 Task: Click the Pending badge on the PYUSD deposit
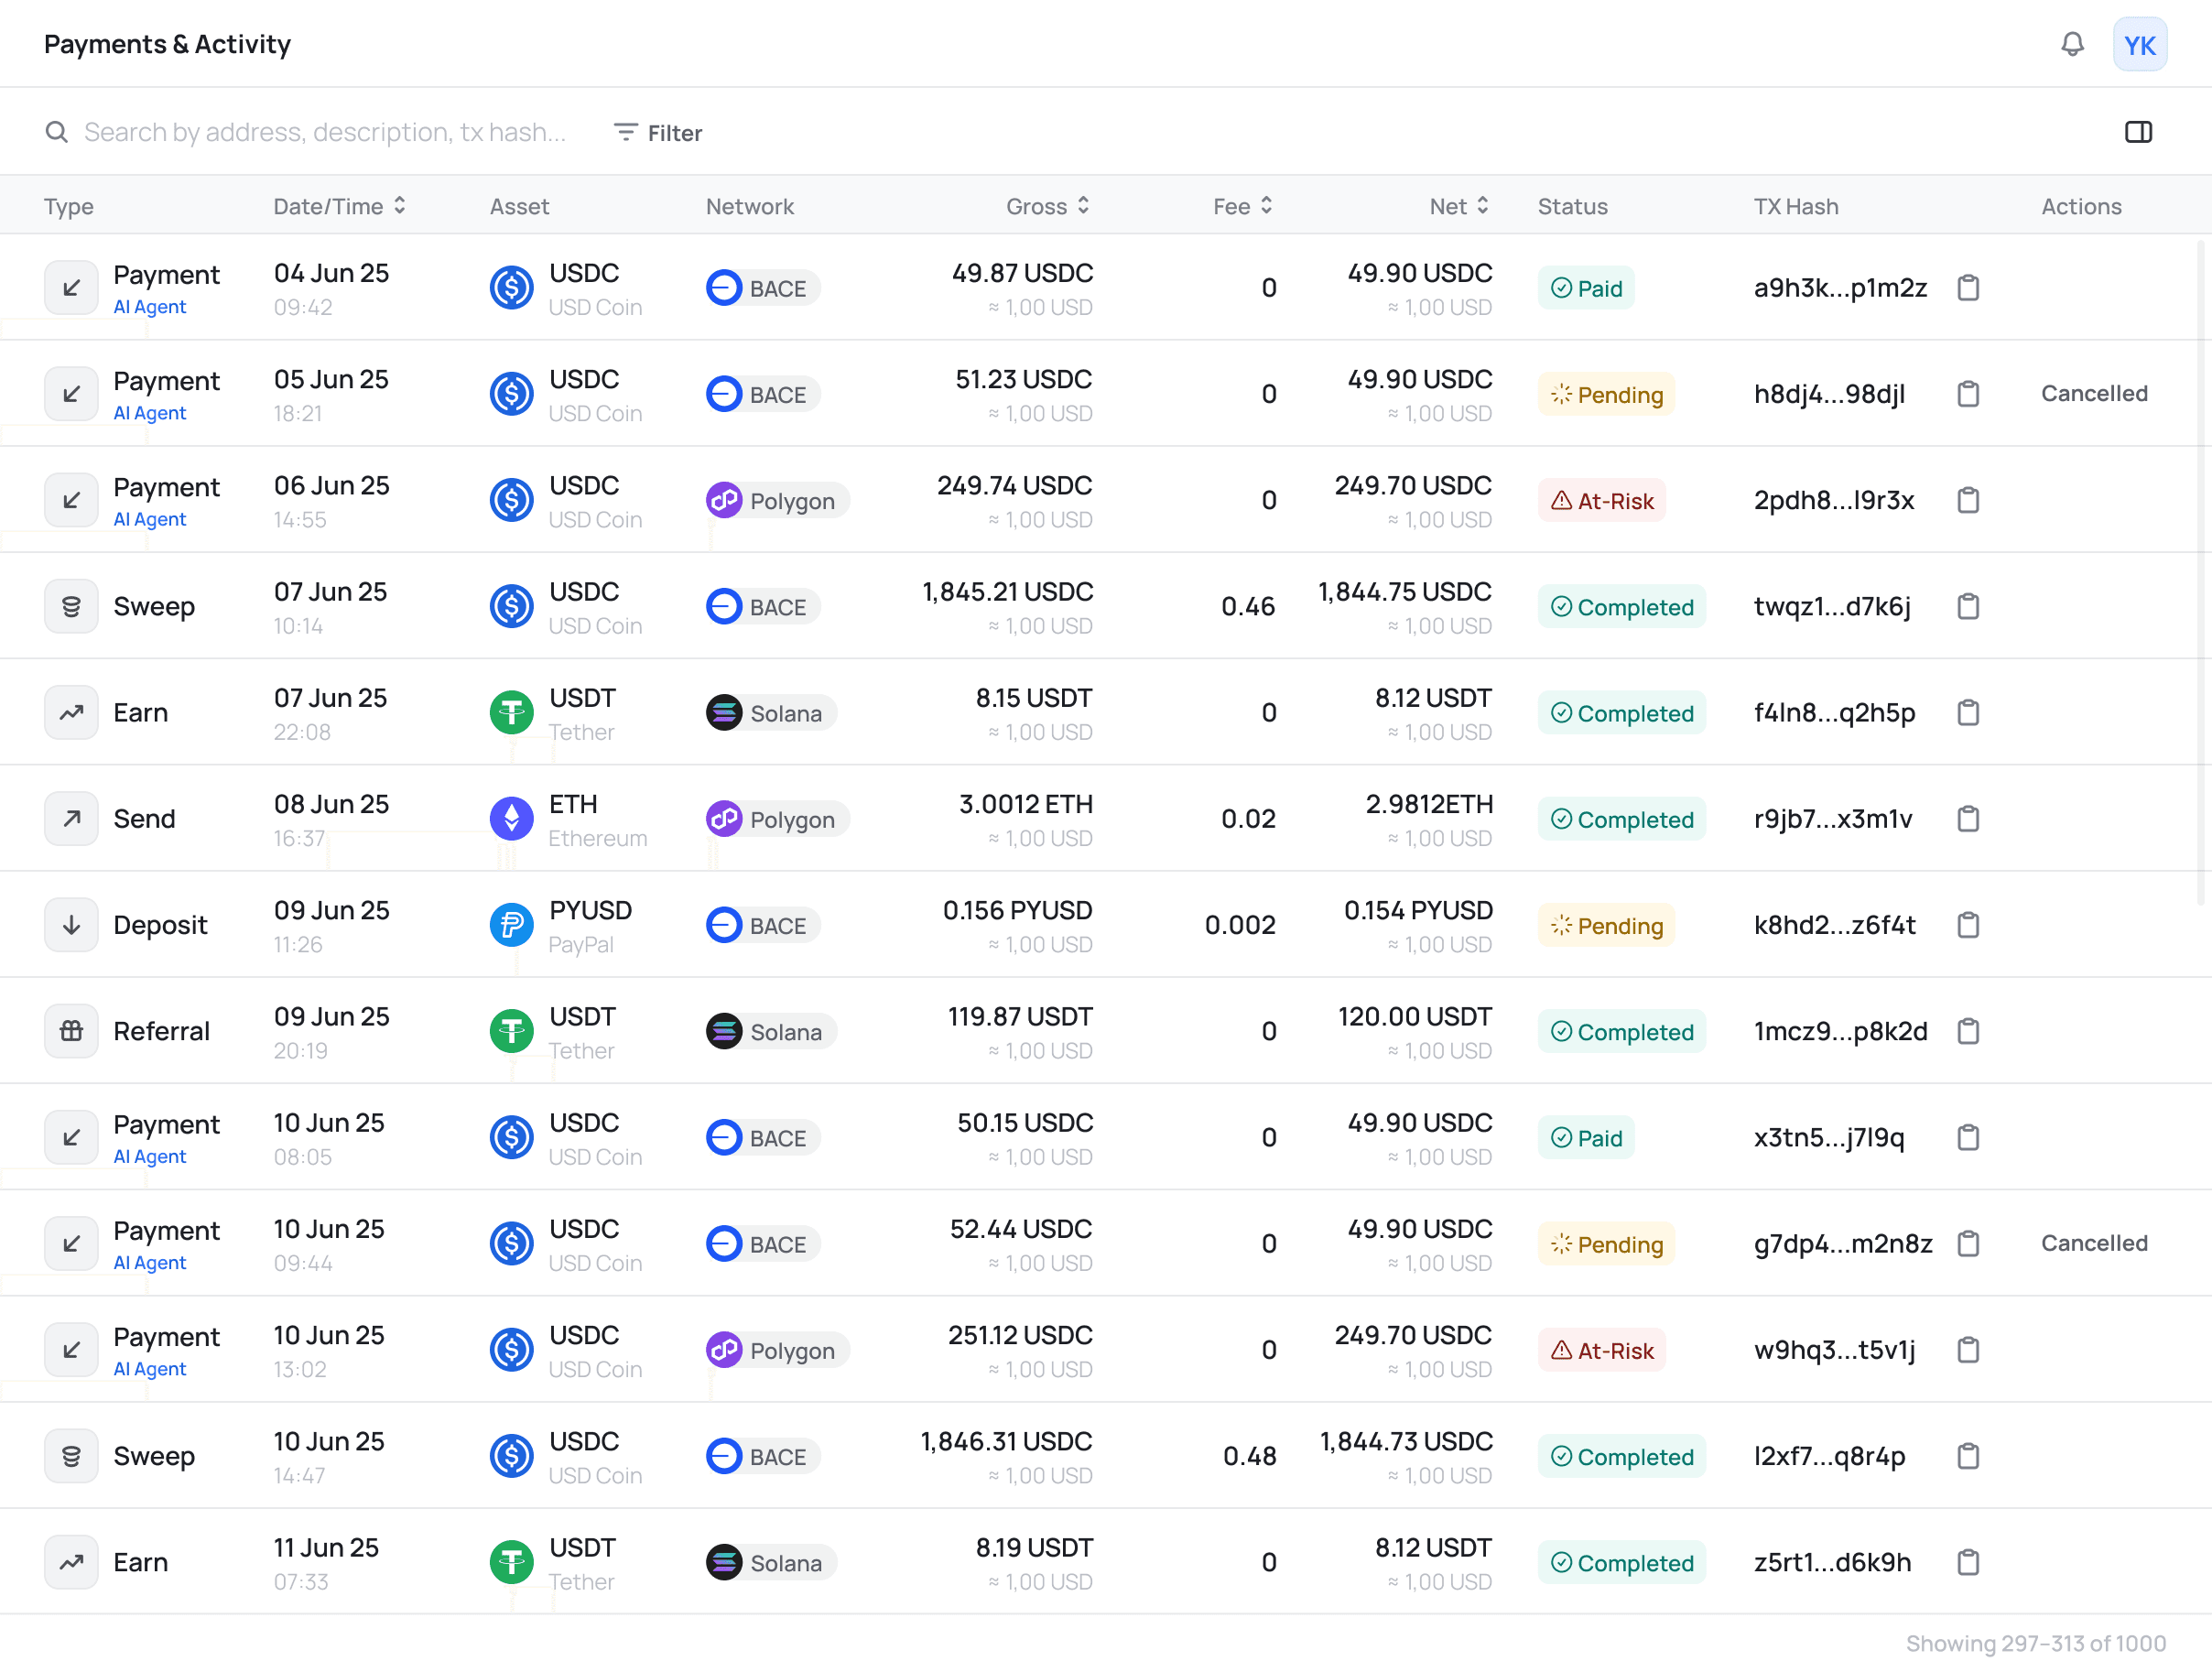(x=1606, y=925)
